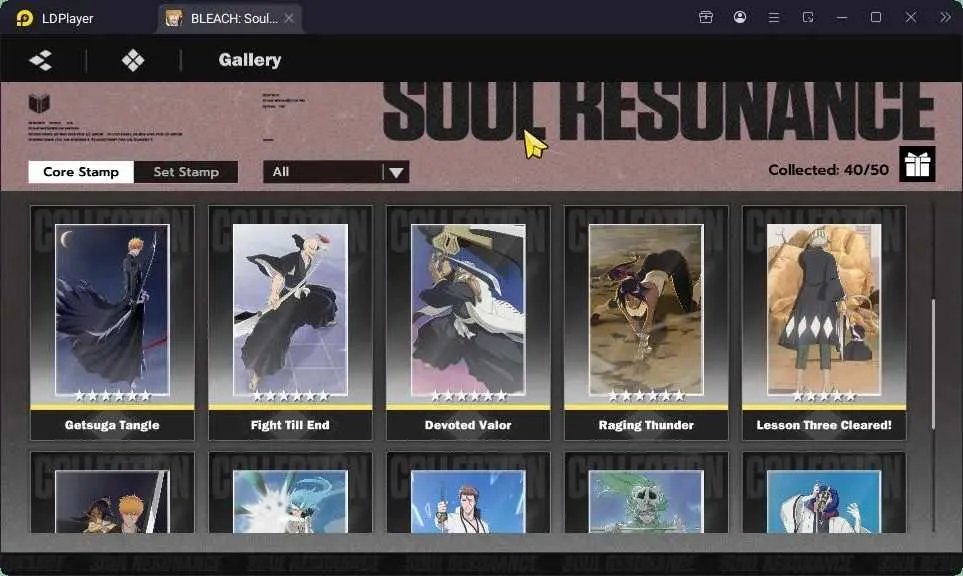The height and width of the screenshot is (576, 963).
Task: Click the gallery vertical scrollbar
Action: (933, 364)
